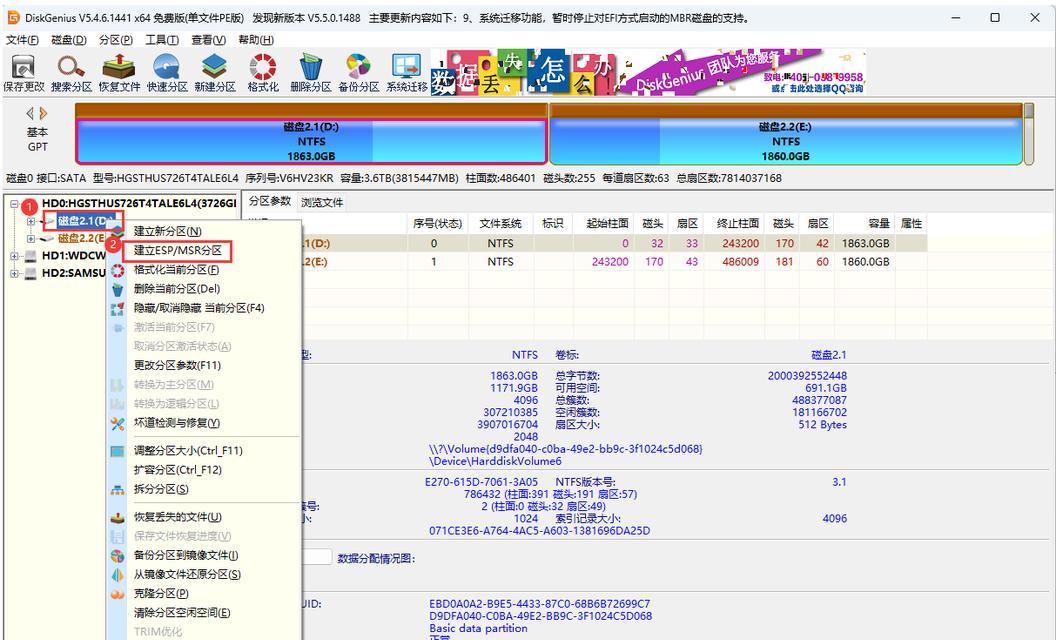Click the 删除分区 delete partition toolbar icon
Image resolution: width=1056 pixels, height=640 pixels.
(310, 73)
